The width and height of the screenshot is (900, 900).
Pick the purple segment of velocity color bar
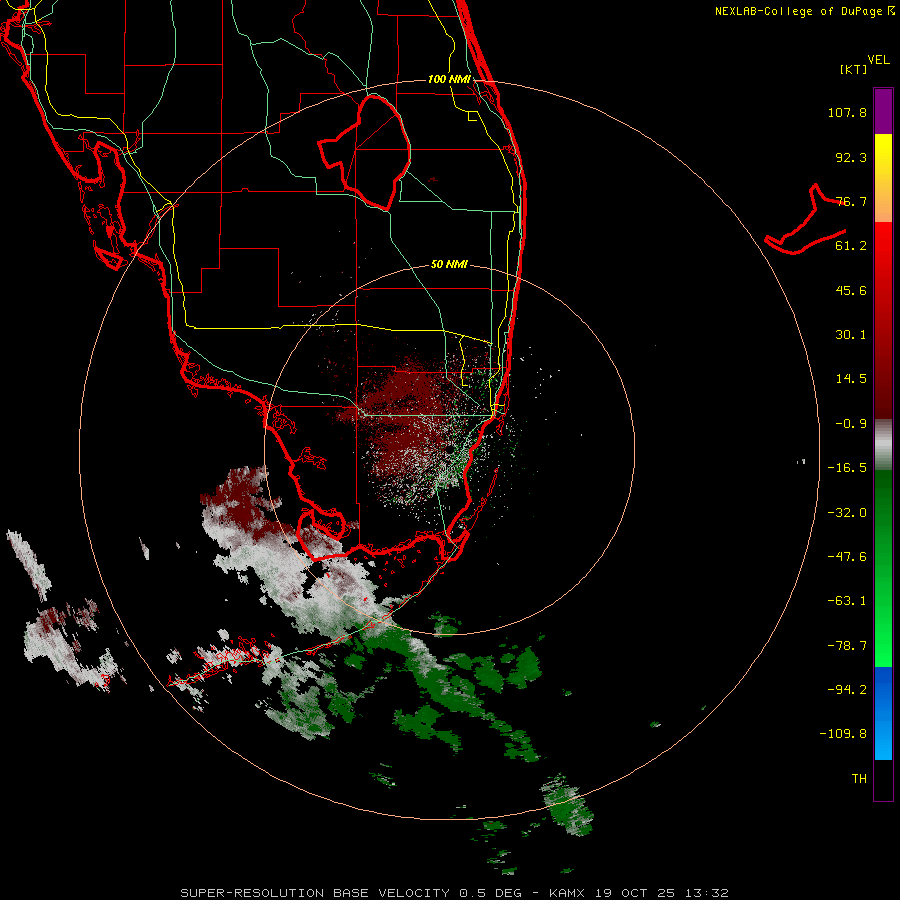point(883,111)
